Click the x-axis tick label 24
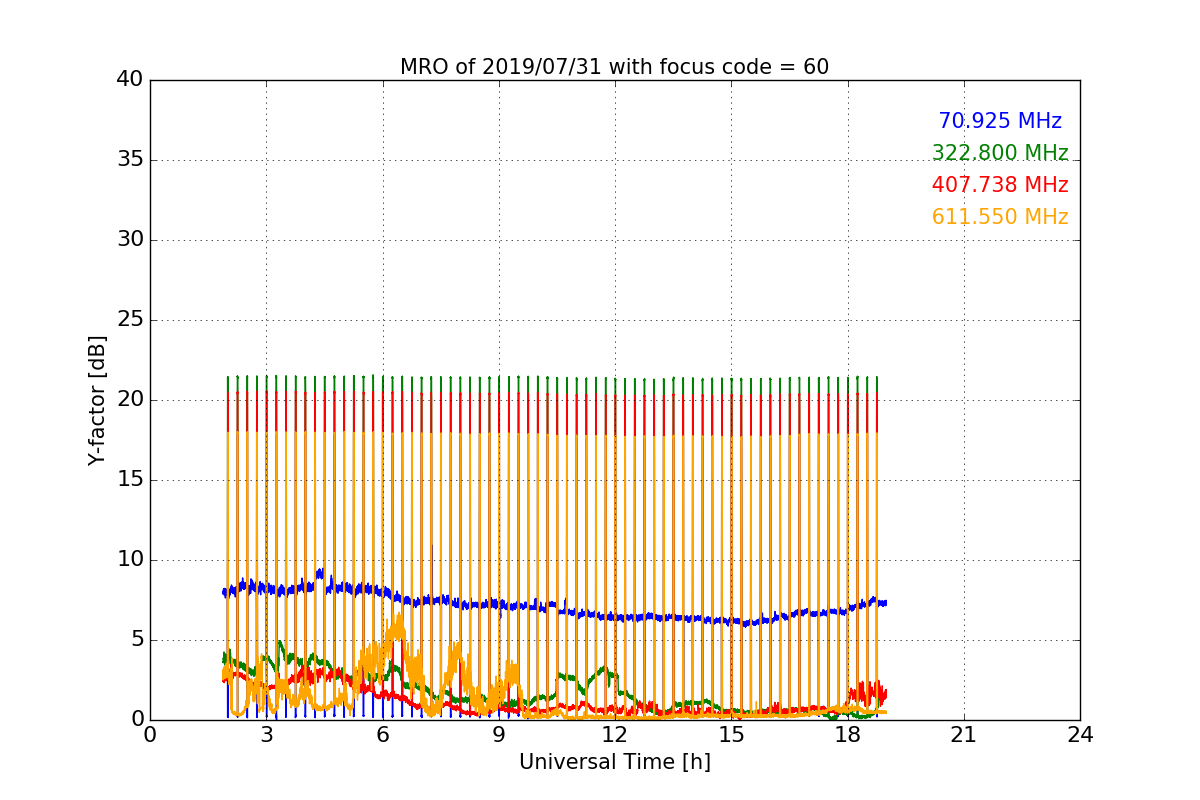 point(1080,735)
